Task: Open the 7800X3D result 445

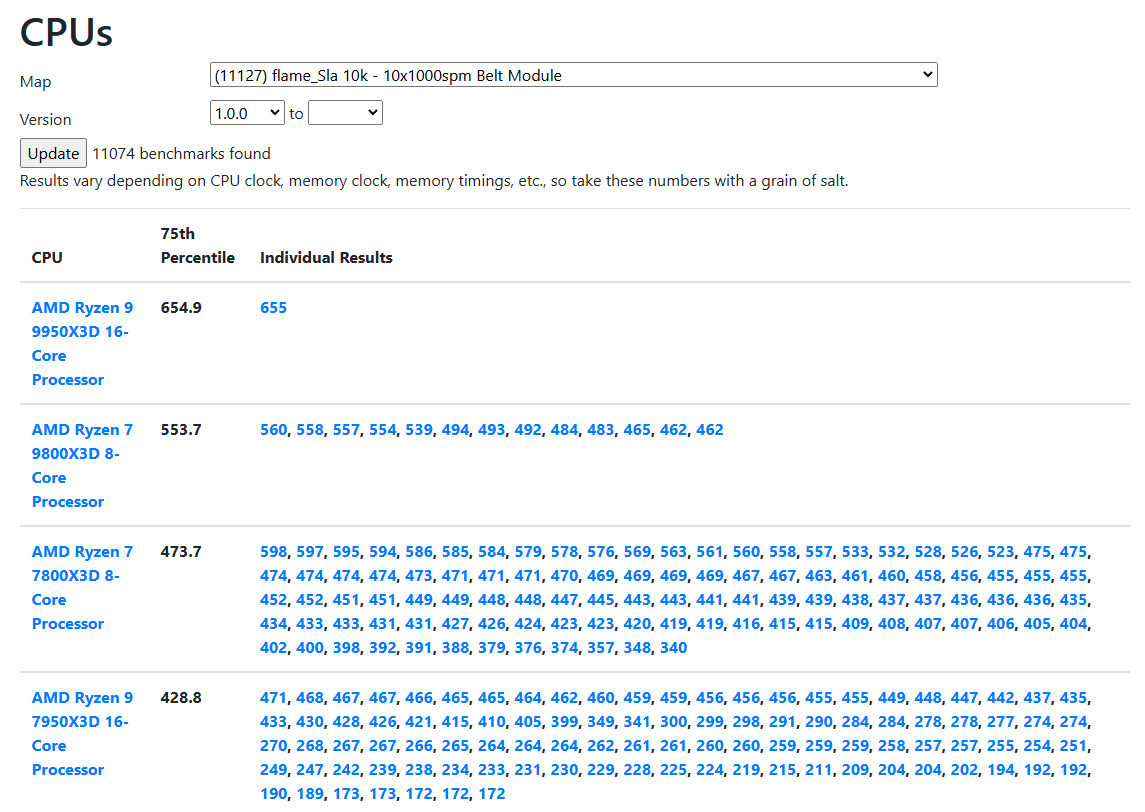Action: (x=600, y=600)
